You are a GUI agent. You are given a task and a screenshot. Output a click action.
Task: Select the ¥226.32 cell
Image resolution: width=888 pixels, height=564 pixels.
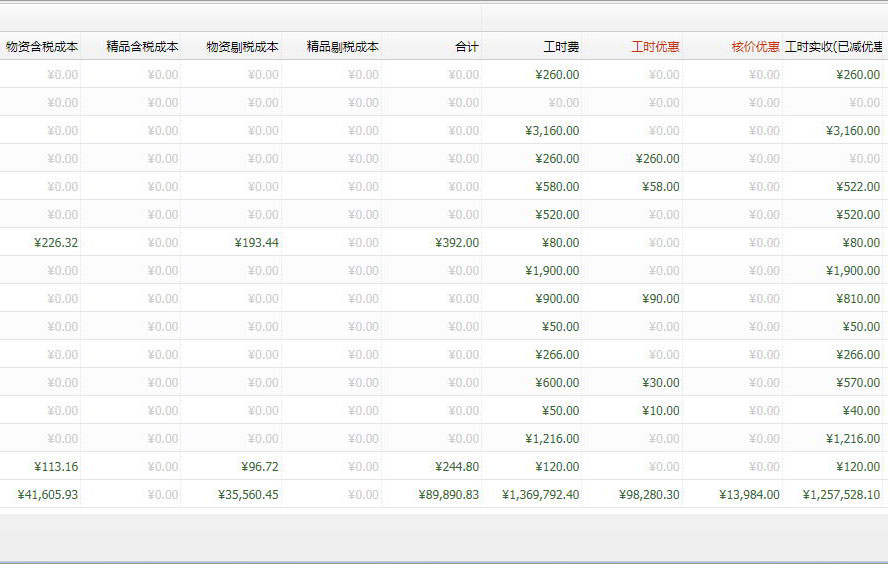56,243
